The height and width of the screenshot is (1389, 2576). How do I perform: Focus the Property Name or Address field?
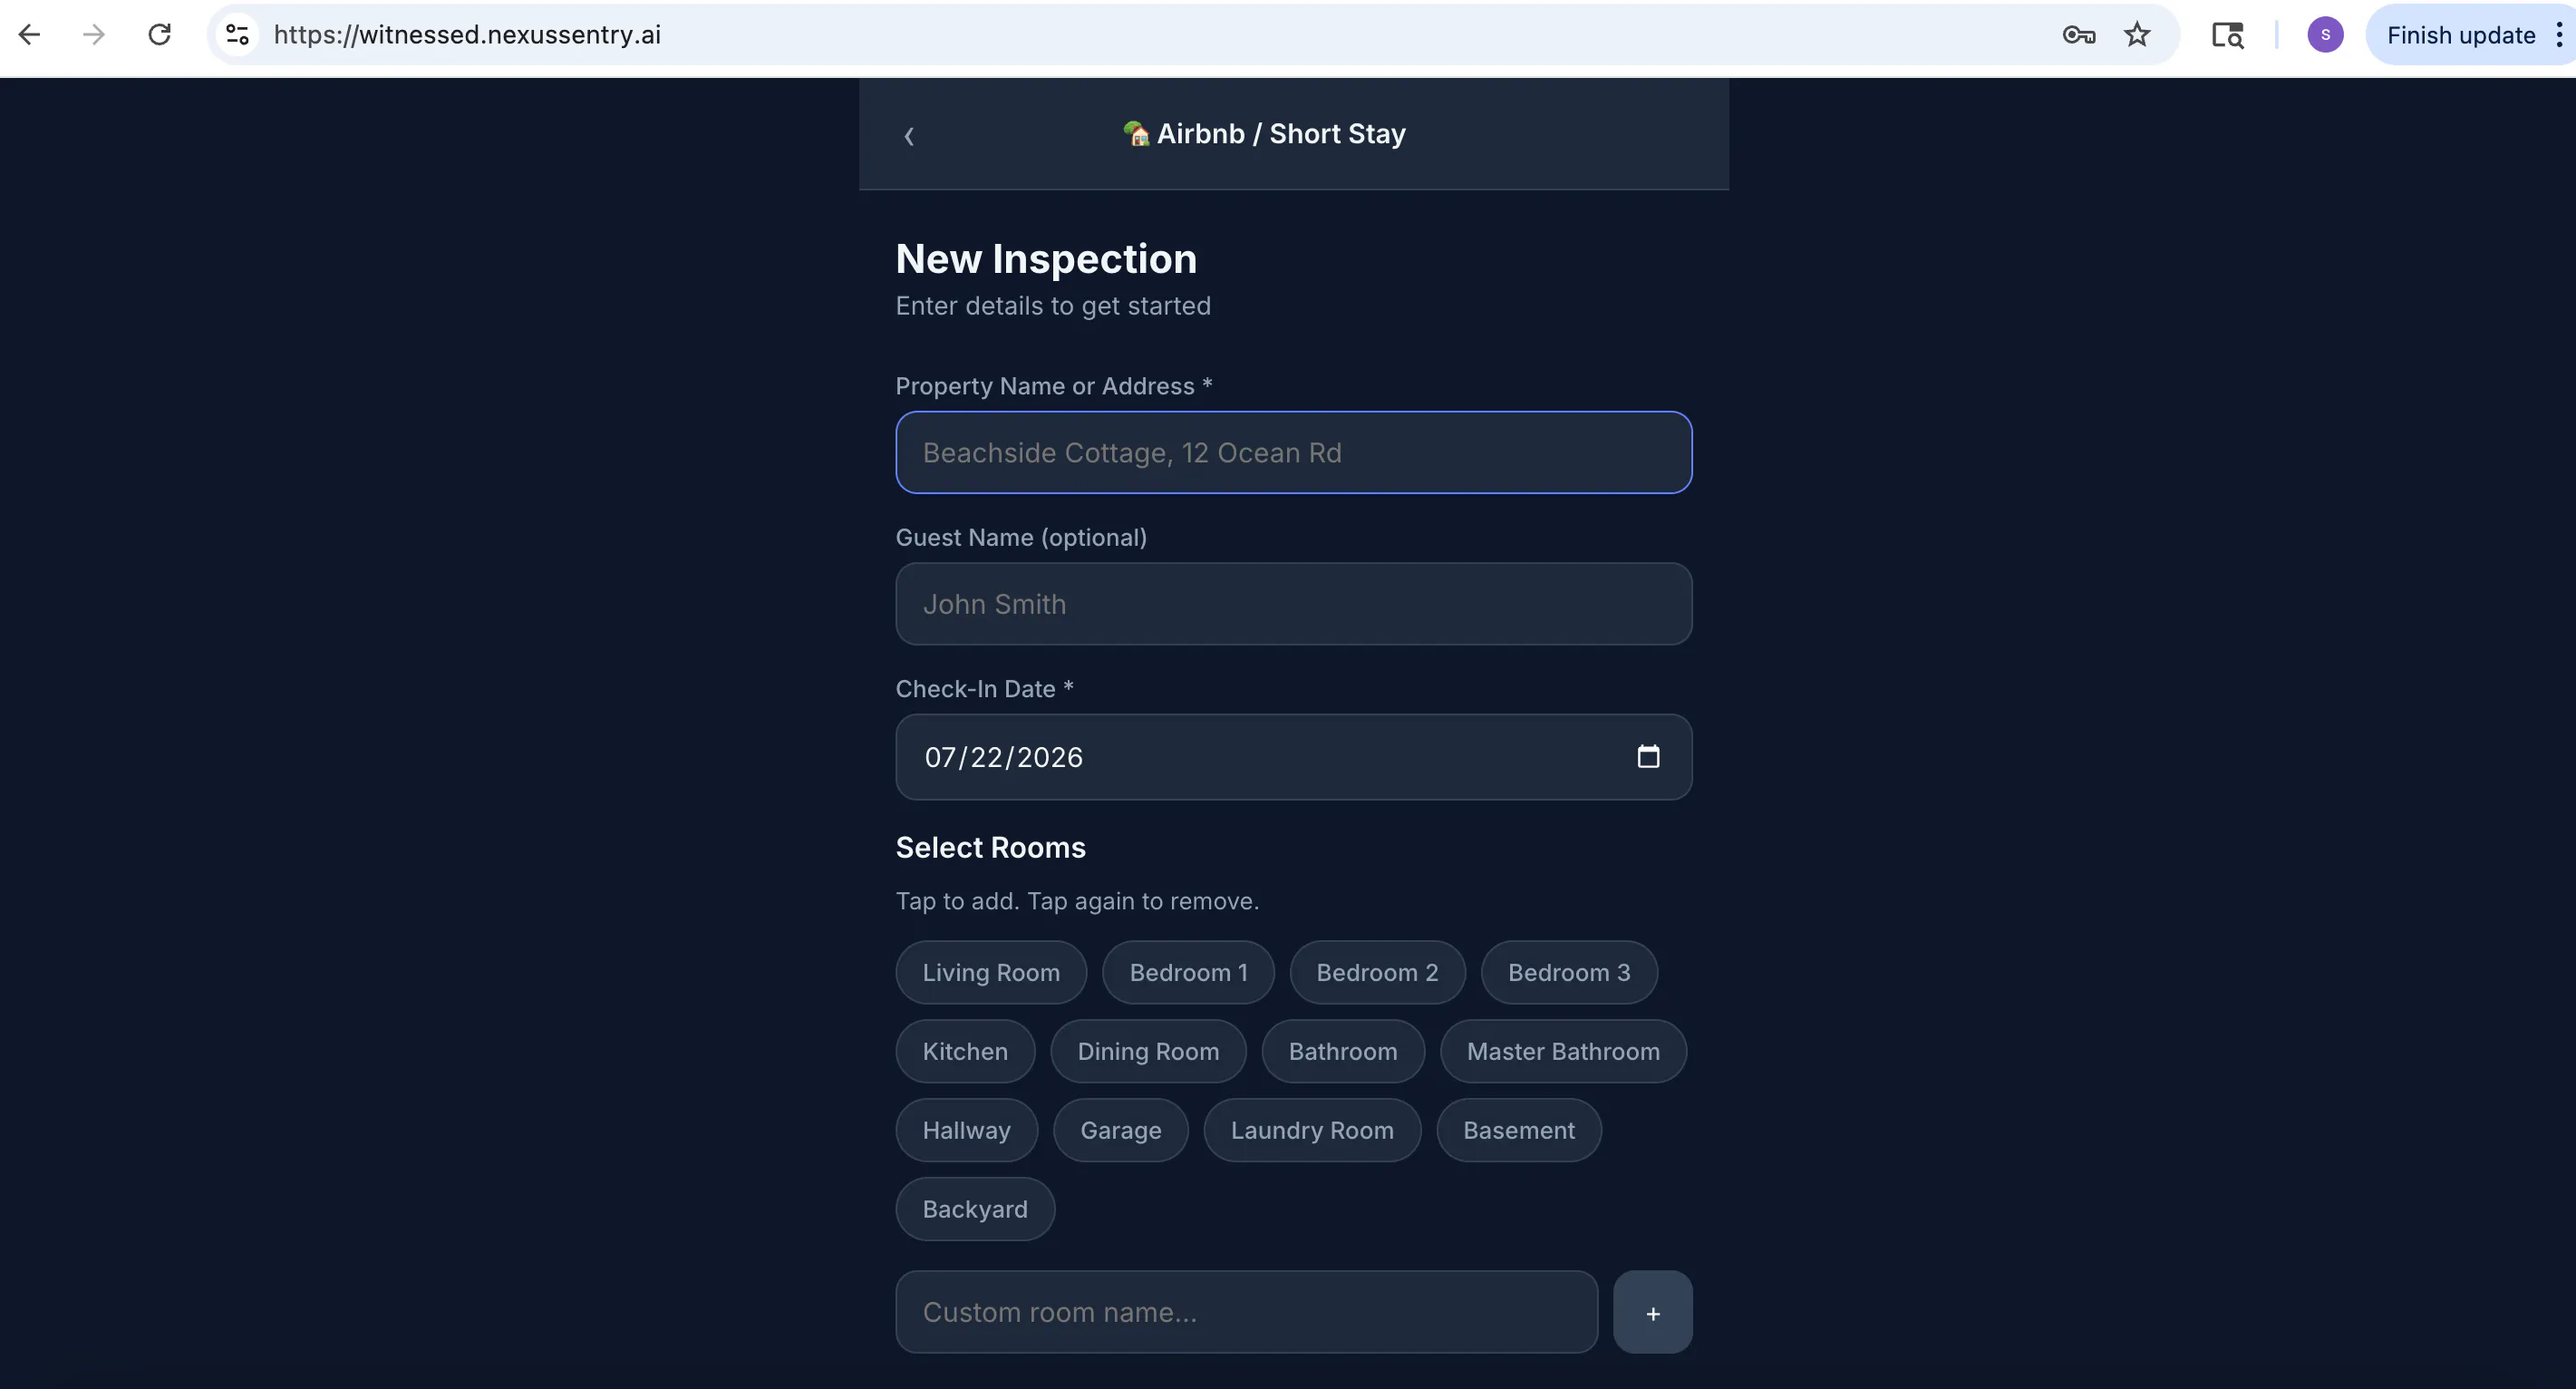[x=1294, y=453]
